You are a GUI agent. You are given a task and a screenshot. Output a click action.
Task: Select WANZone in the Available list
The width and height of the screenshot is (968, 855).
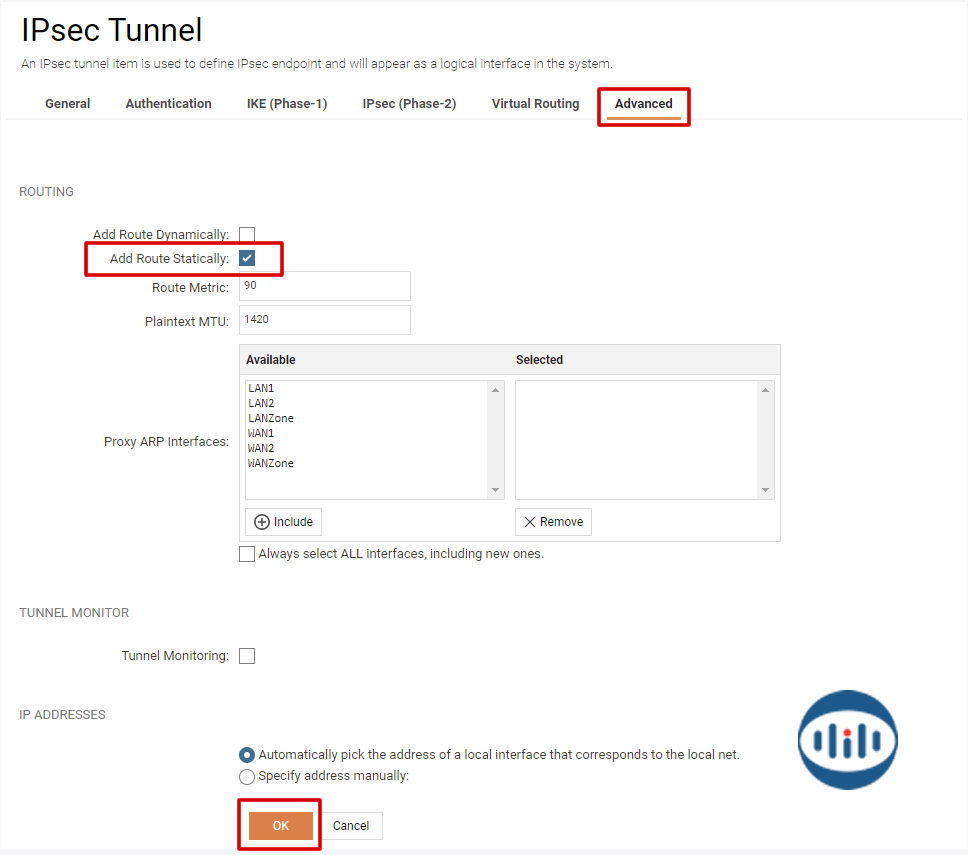click(x=271, y=463)
